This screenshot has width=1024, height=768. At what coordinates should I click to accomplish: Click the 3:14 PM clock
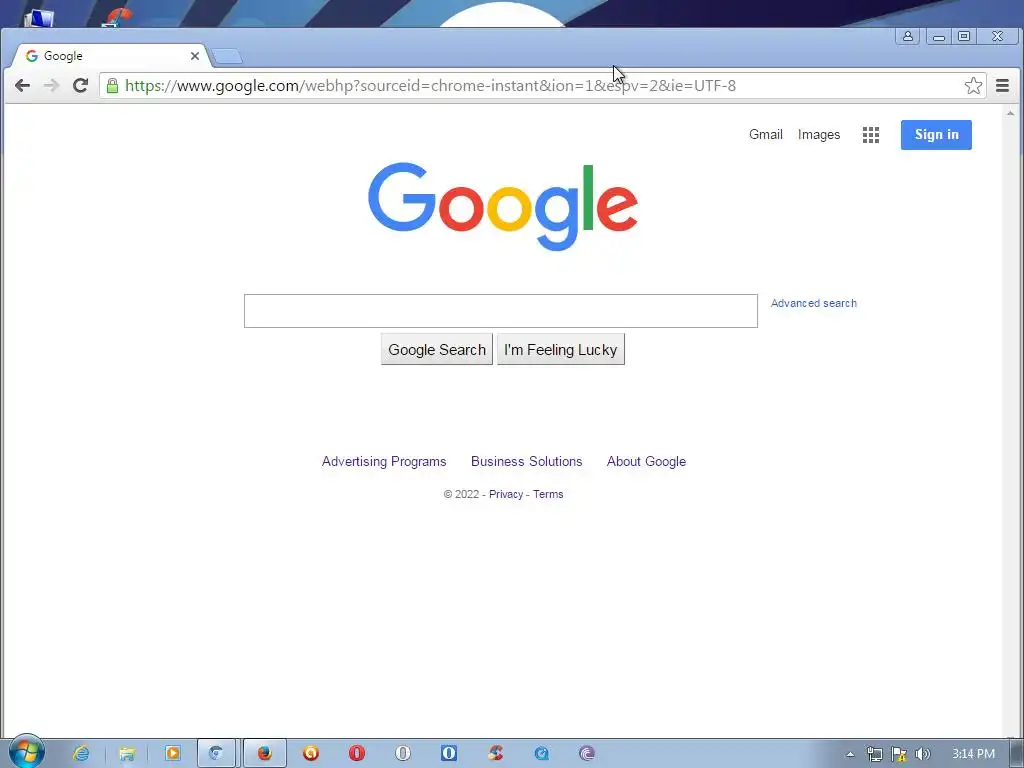[973, 754]
